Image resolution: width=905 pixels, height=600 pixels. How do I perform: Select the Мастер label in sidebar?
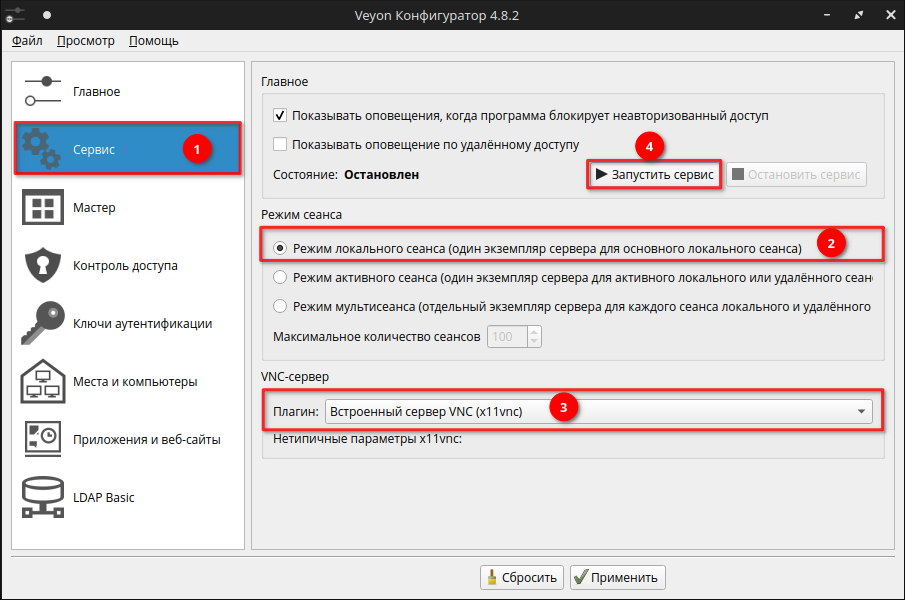tap(94, 208)
